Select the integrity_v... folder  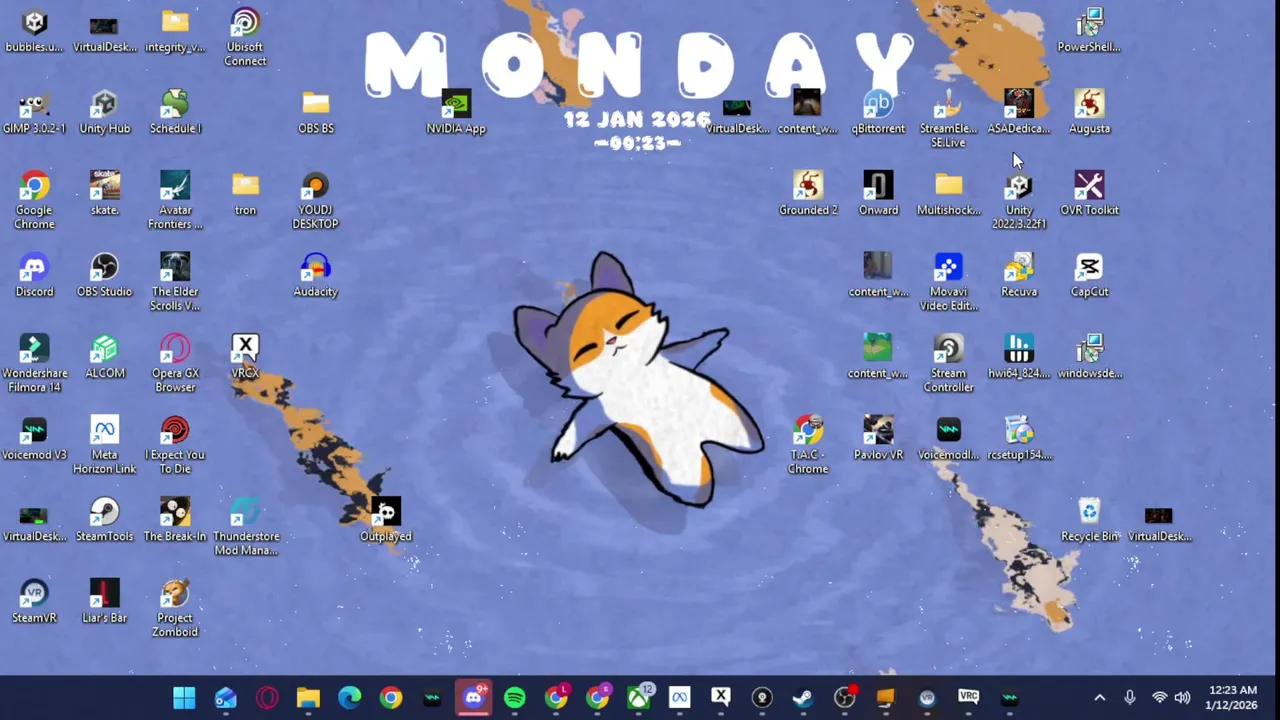click(175, 30)
